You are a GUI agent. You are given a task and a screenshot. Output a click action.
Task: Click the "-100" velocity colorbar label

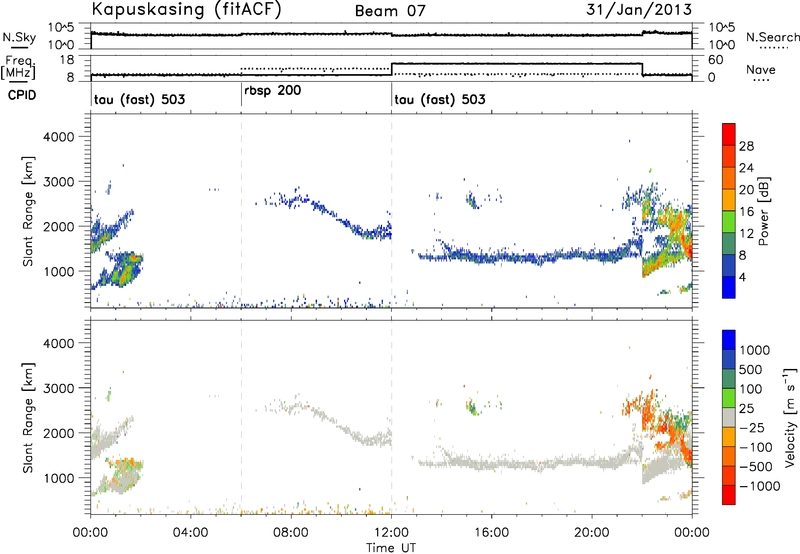point(756,447)
